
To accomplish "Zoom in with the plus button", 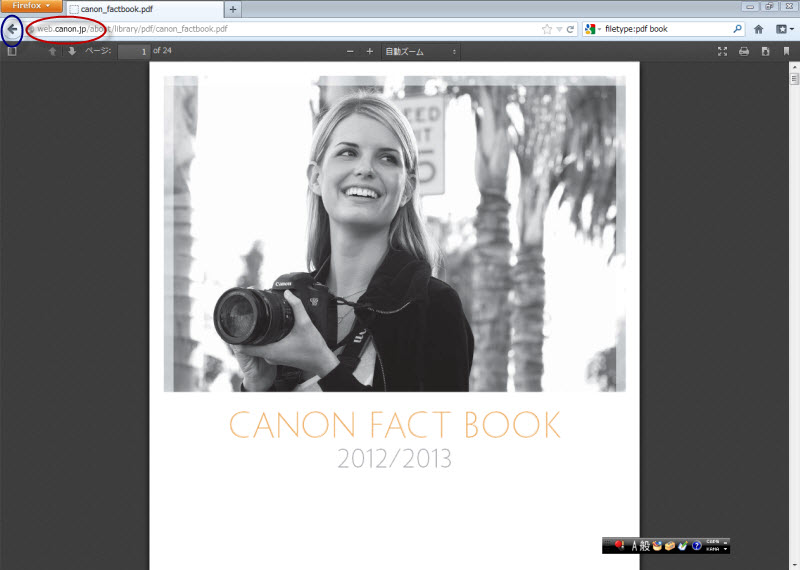I will coord(369,51).
